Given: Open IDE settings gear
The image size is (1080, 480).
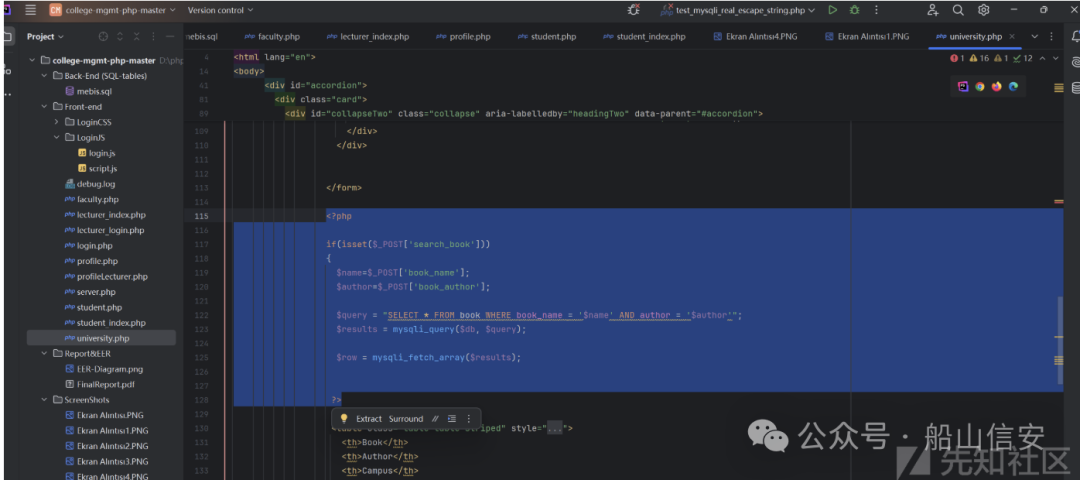Looking at the screenshot, I should click(x=984, y=10).
